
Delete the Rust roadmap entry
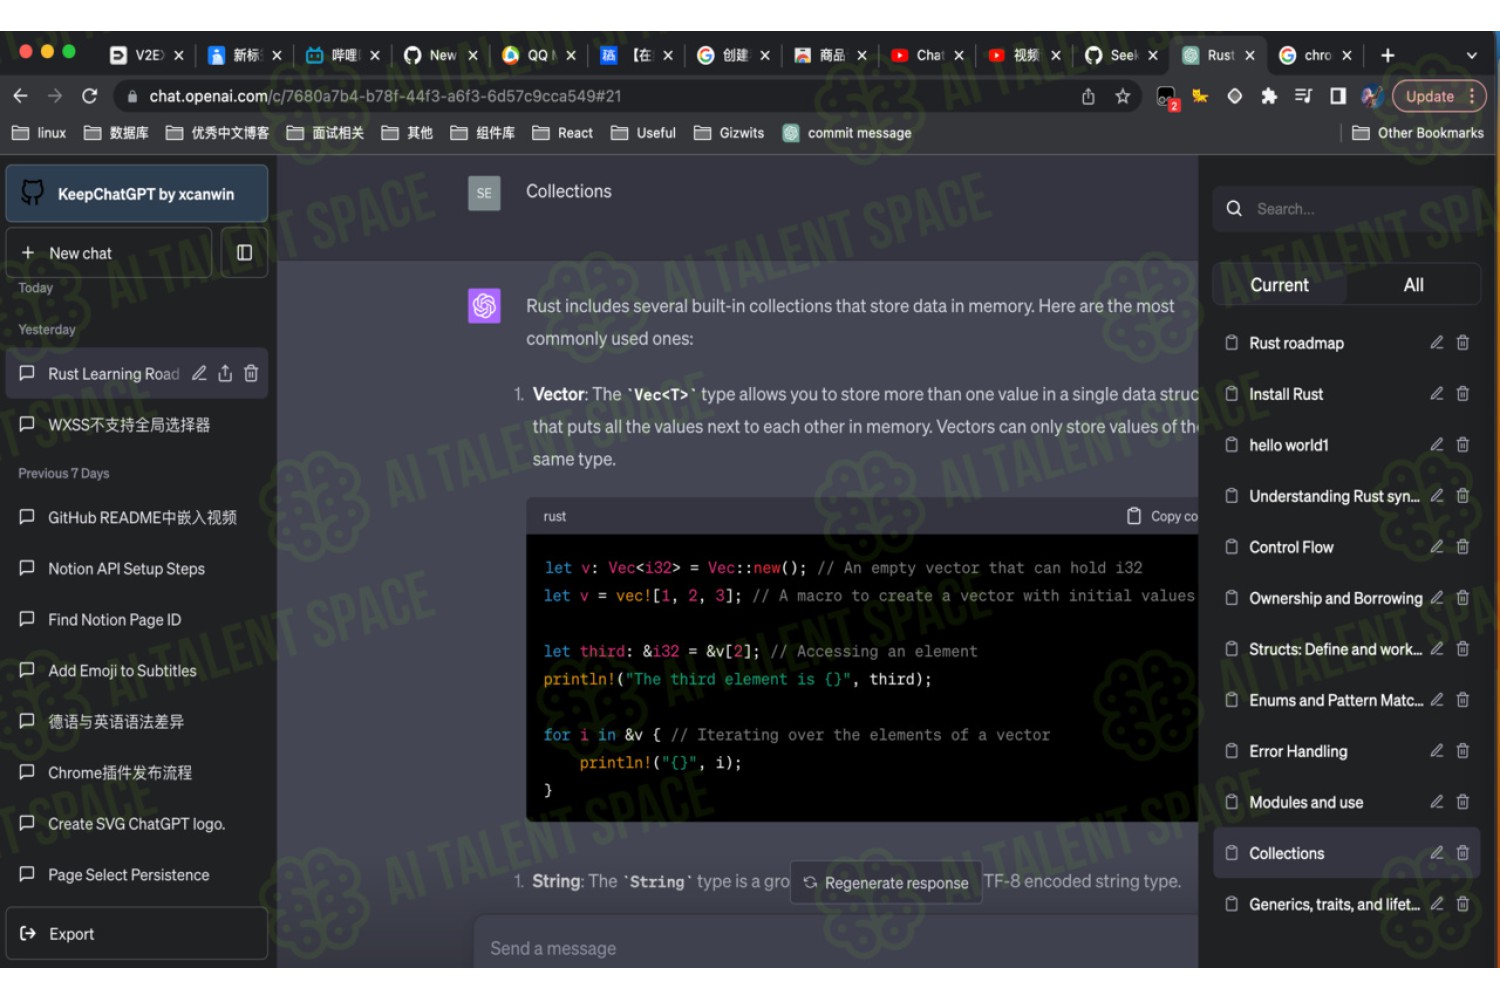pyautogui.click(x=1463, y=343)
